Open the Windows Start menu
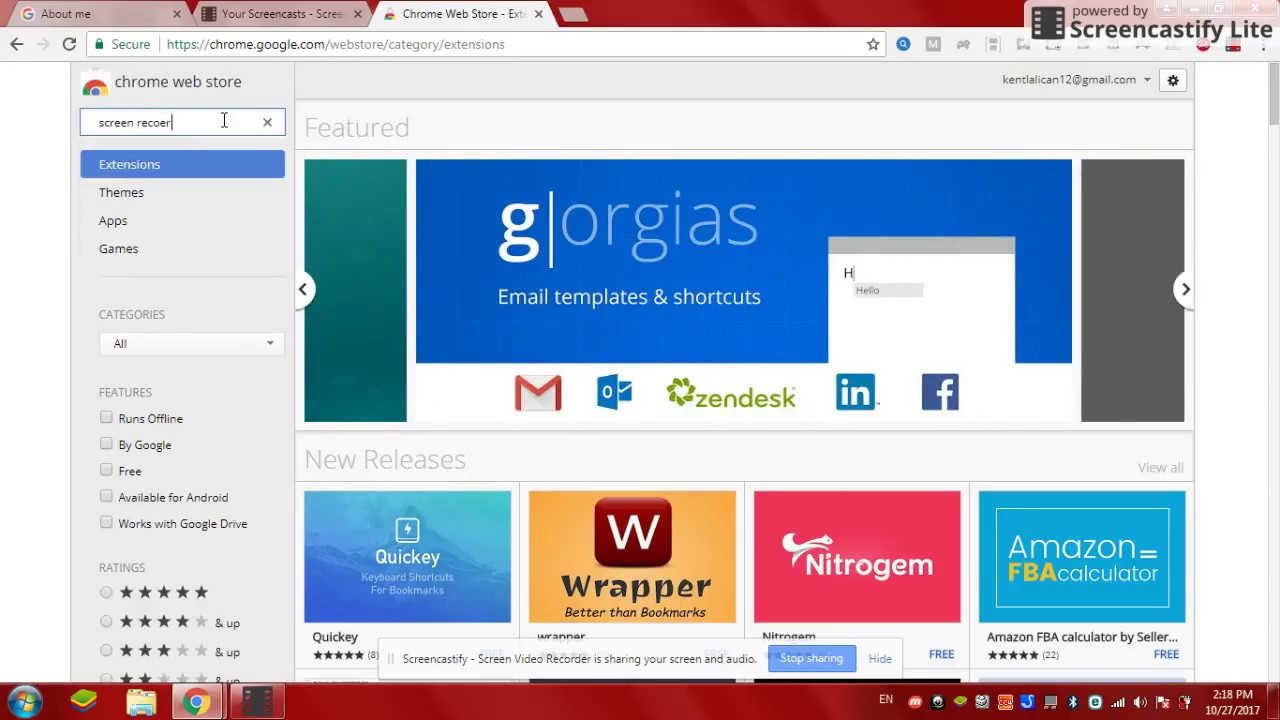The image size is (1280, 720). [25, 701]
